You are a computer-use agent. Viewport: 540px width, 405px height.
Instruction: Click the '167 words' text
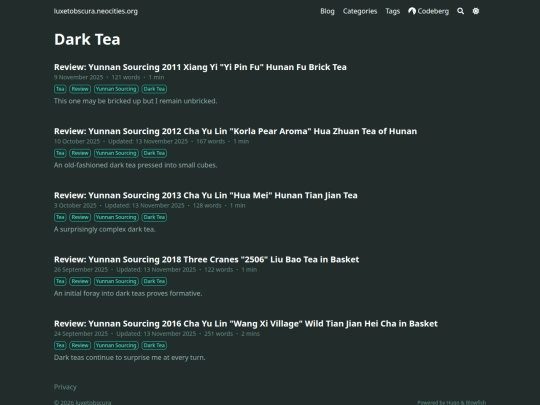[210, 142]
